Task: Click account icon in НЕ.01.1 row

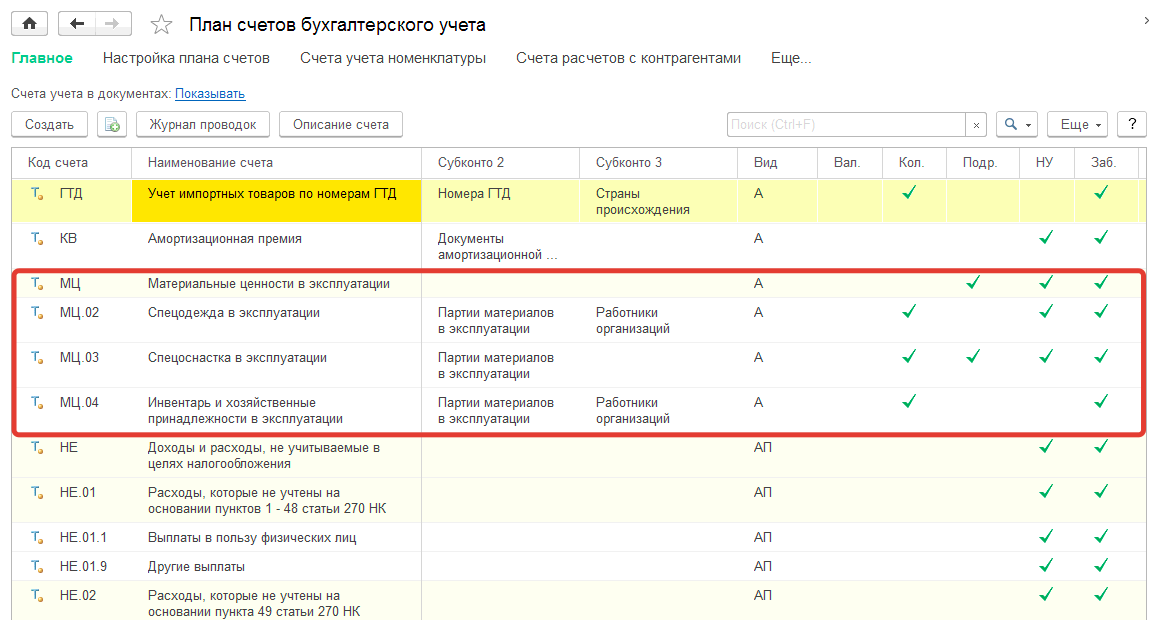Action: click(37, 537)
